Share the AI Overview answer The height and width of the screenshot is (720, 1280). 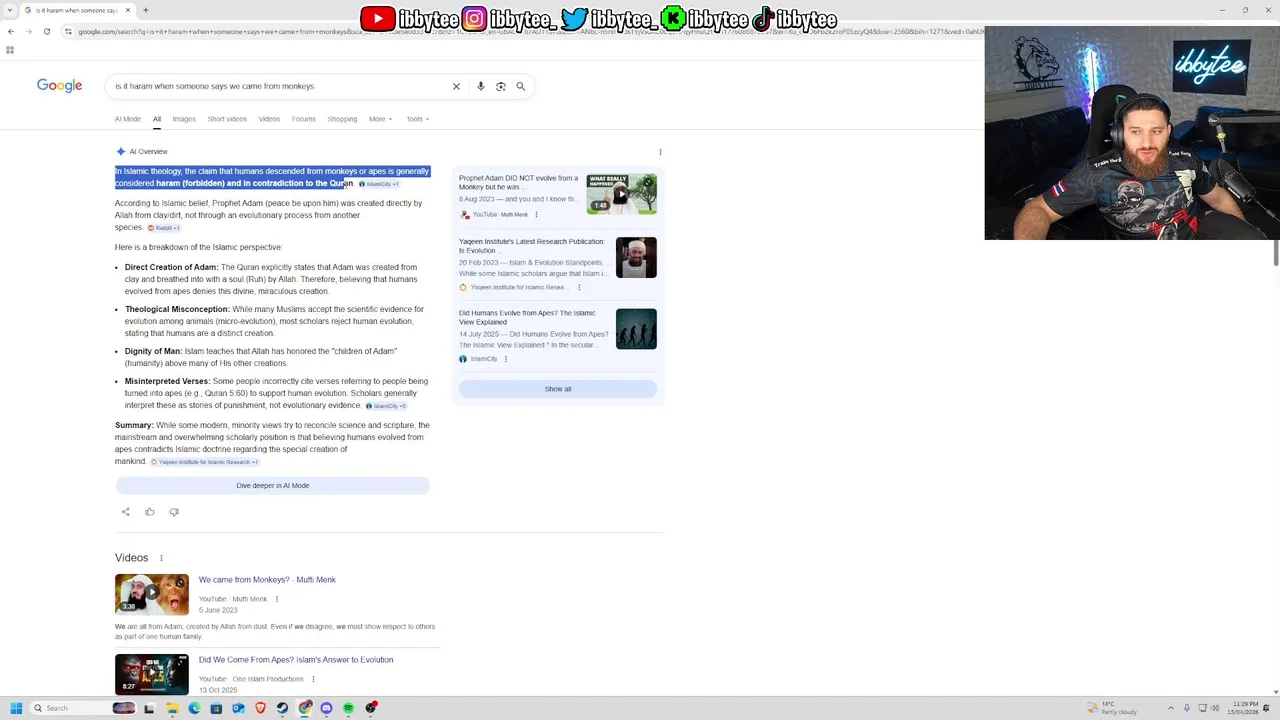[126, 512]
